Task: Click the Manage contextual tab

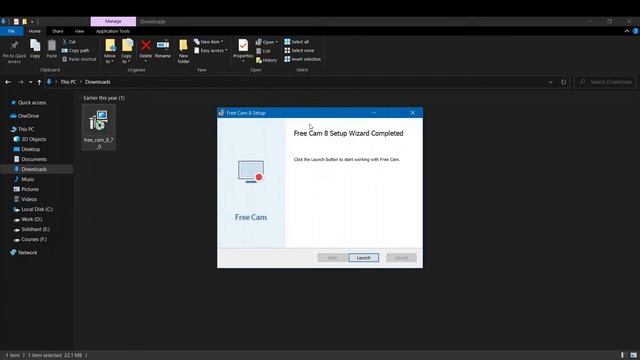Action: [113, 21]
